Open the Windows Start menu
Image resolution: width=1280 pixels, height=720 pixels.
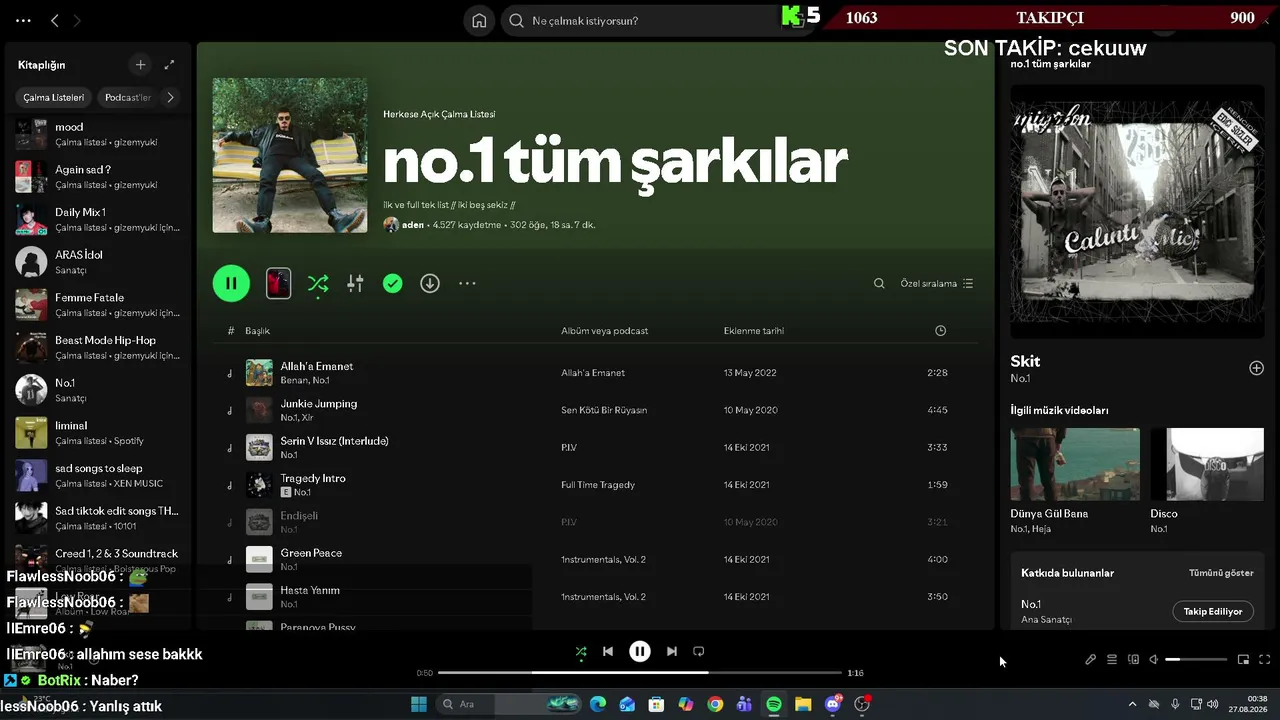pos(419,704)
